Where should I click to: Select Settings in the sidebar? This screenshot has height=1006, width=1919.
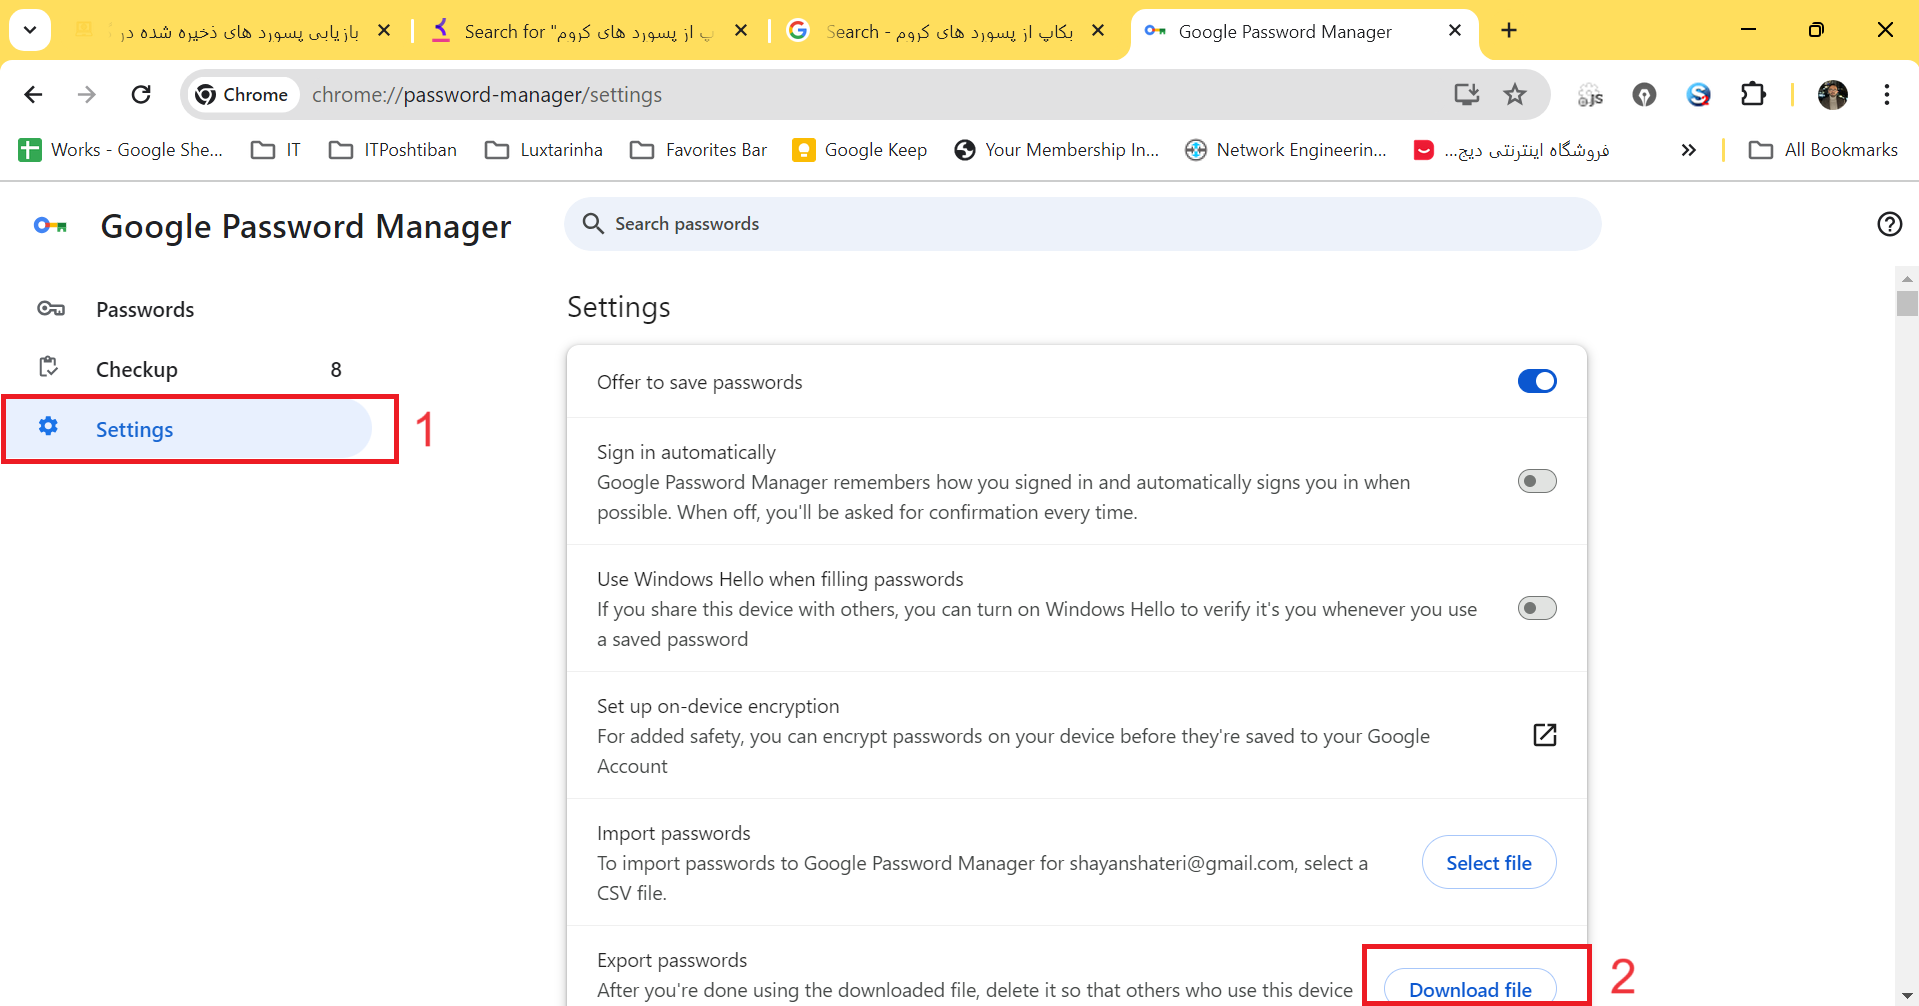tap(186, 429)
